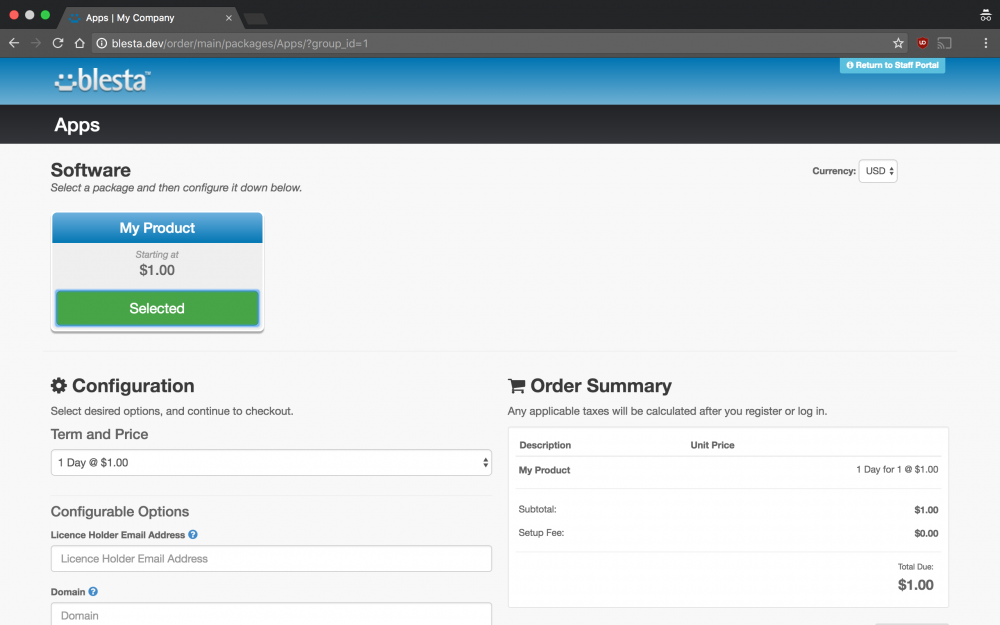Go to browser home page
The image size is (1000, 625).
[80, 43]
